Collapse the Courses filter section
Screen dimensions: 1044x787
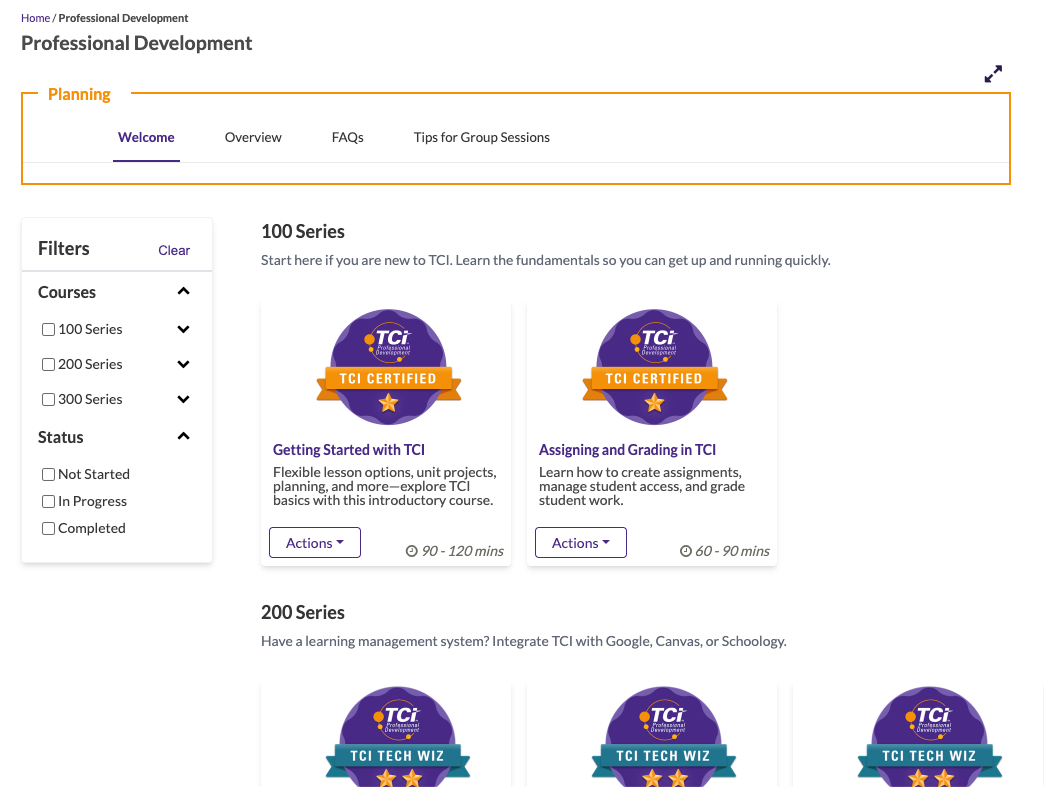[x=183, y=291]
